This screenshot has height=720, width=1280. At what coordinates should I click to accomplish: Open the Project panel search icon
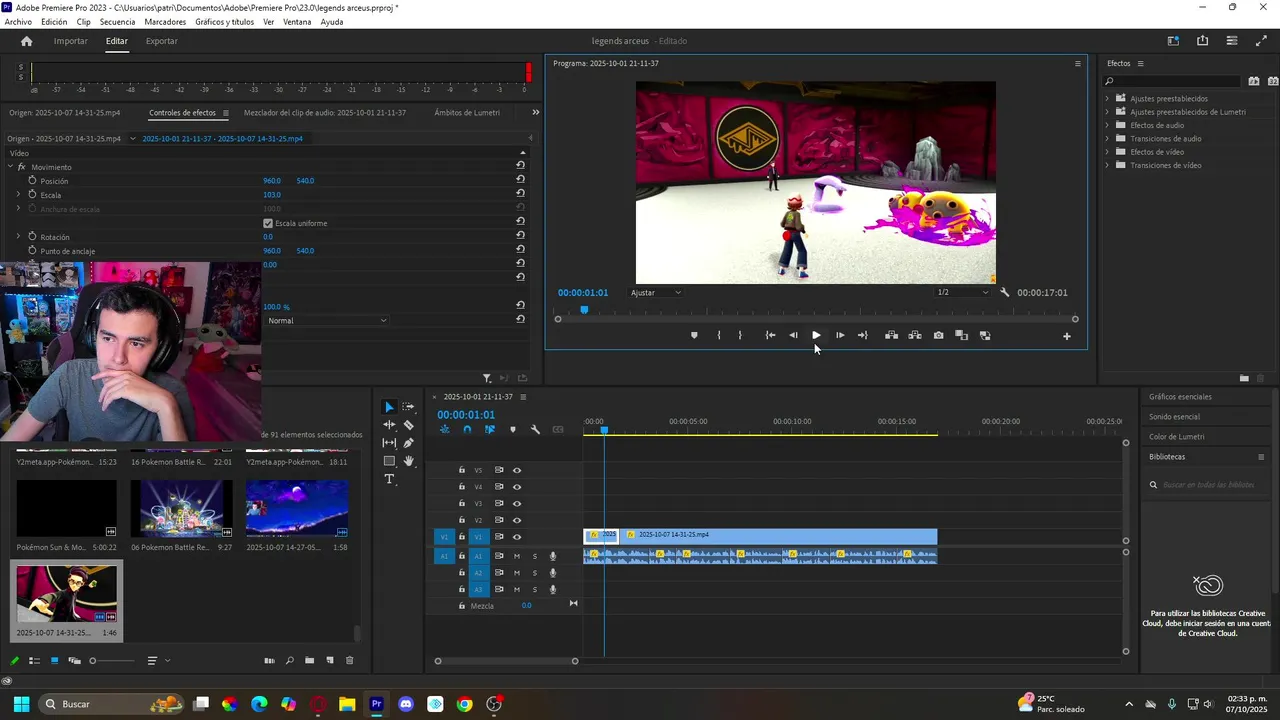pos(290,660)
